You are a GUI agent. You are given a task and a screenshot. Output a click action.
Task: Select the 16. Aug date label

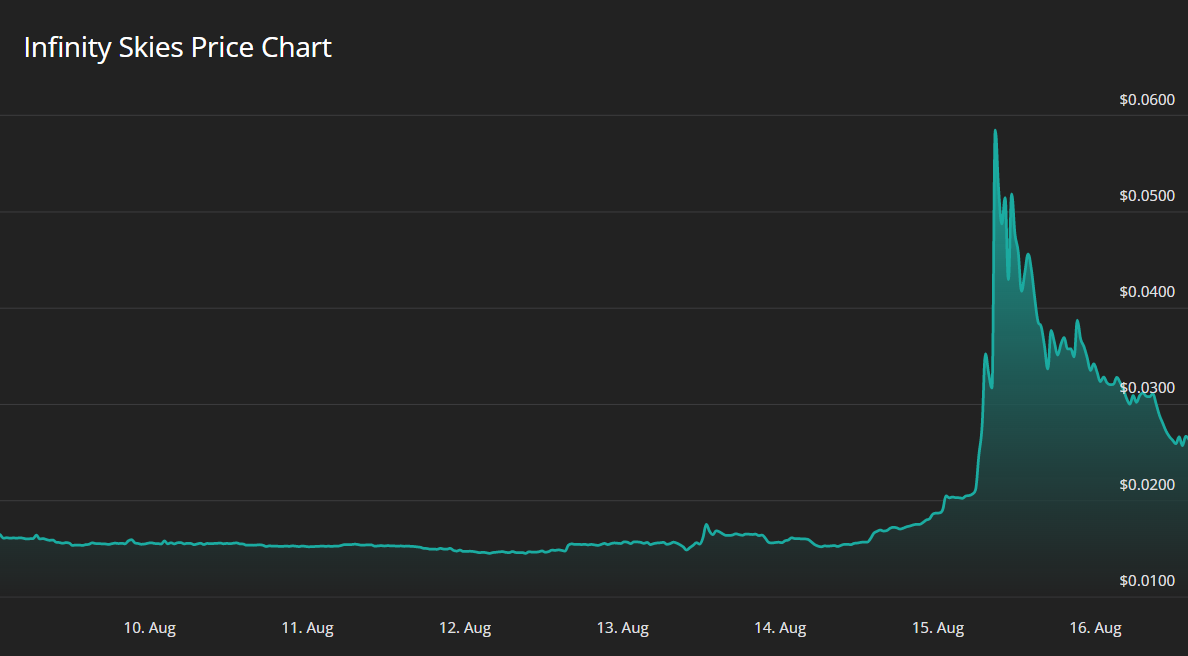[x=1095, y=628]
